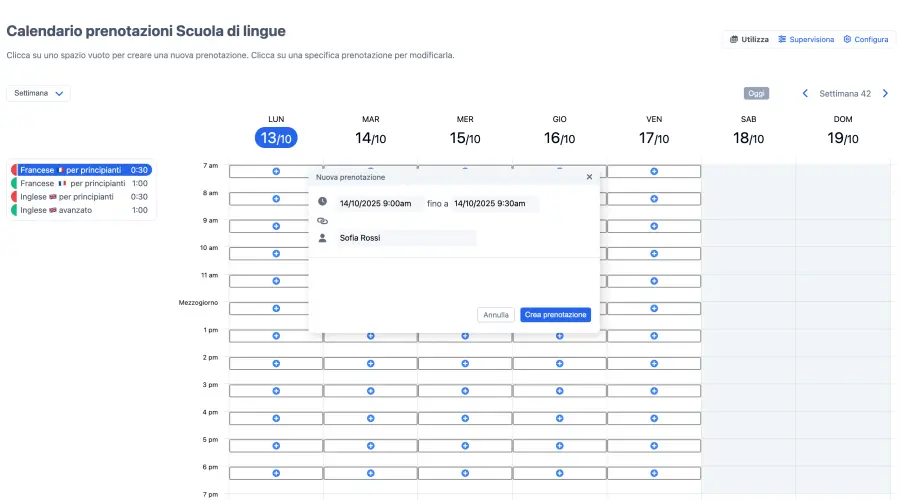Image resolution: width=900 pixels, height=500 pixels.
Task: Open the Settimana view dropdown
Action: tap(39, 93)
